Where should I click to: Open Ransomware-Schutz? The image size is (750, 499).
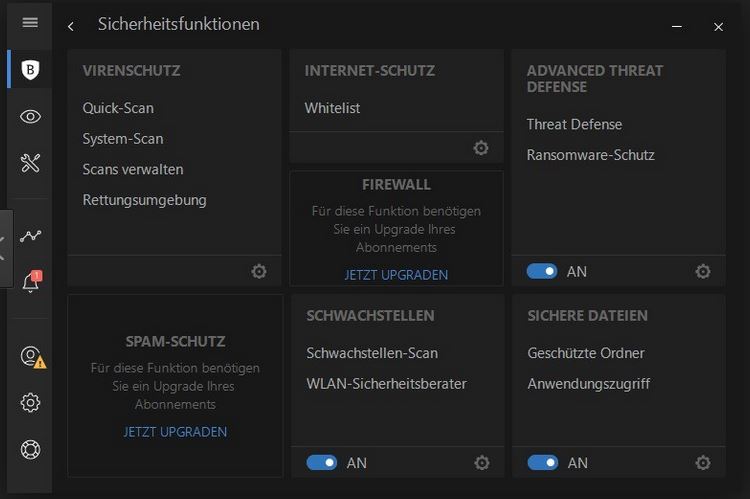[x=591, y=155]
